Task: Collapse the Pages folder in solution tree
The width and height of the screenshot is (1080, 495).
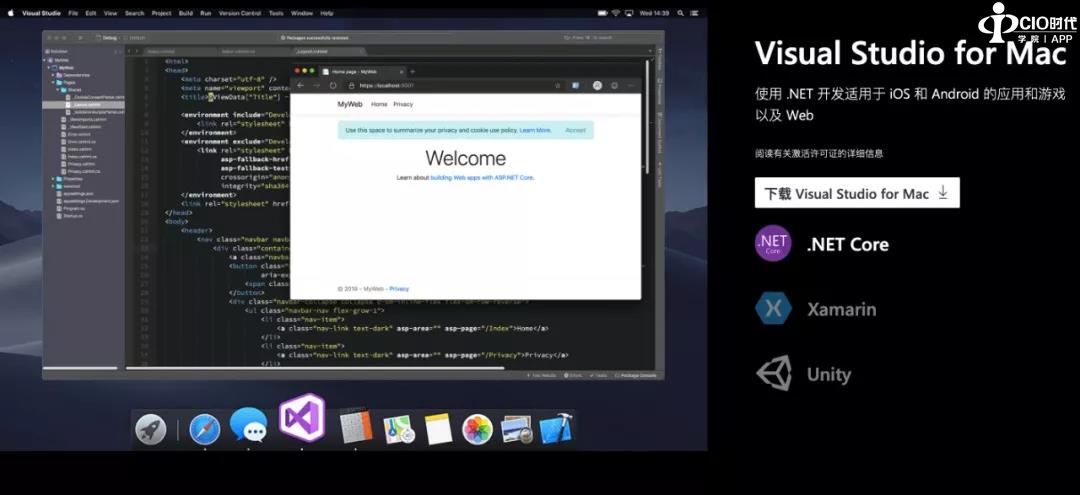Action: pos(54,82)
